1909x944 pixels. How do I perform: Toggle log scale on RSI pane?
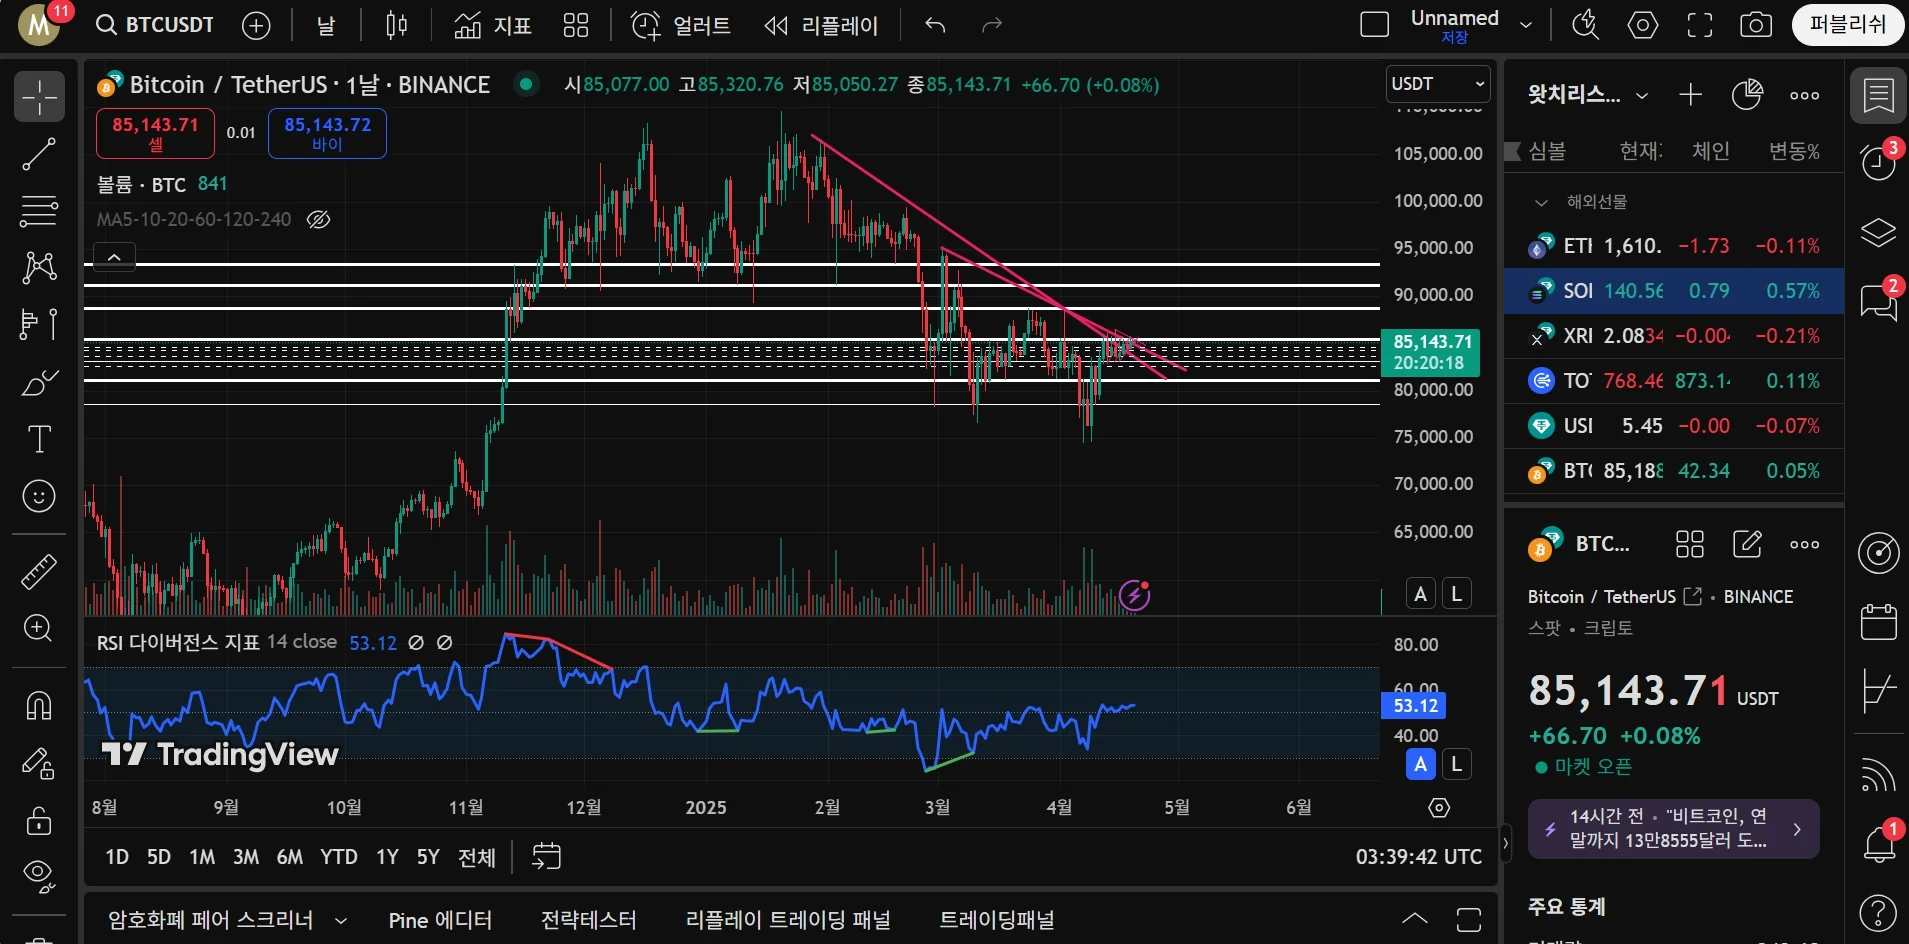pyautogui.click(x=1457, y=764)
